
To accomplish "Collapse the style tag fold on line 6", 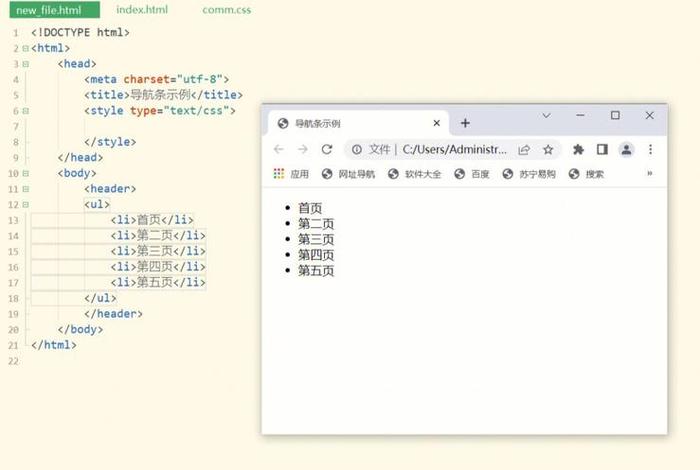I will click(x=25, y=111).
